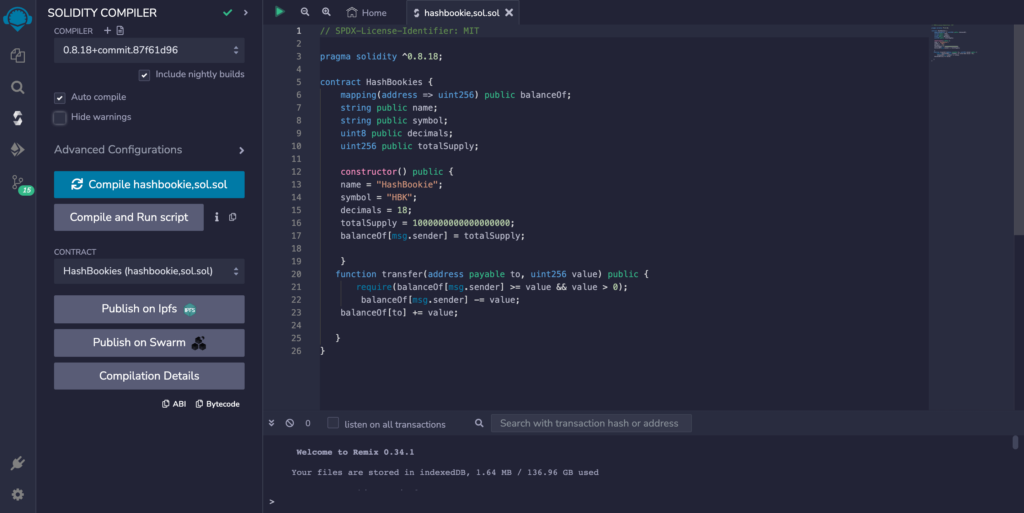Zoom in the editor font
Image resolution: width=1024 pixels, height=513 pixels.
click(326, 12)
